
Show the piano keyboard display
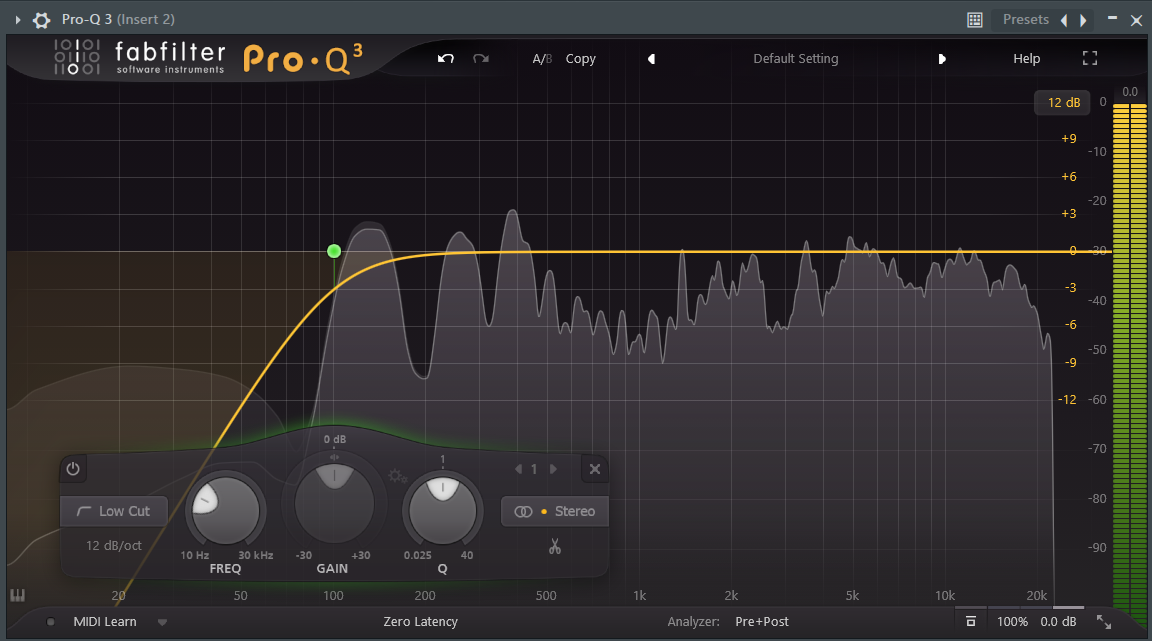point(18,595)
